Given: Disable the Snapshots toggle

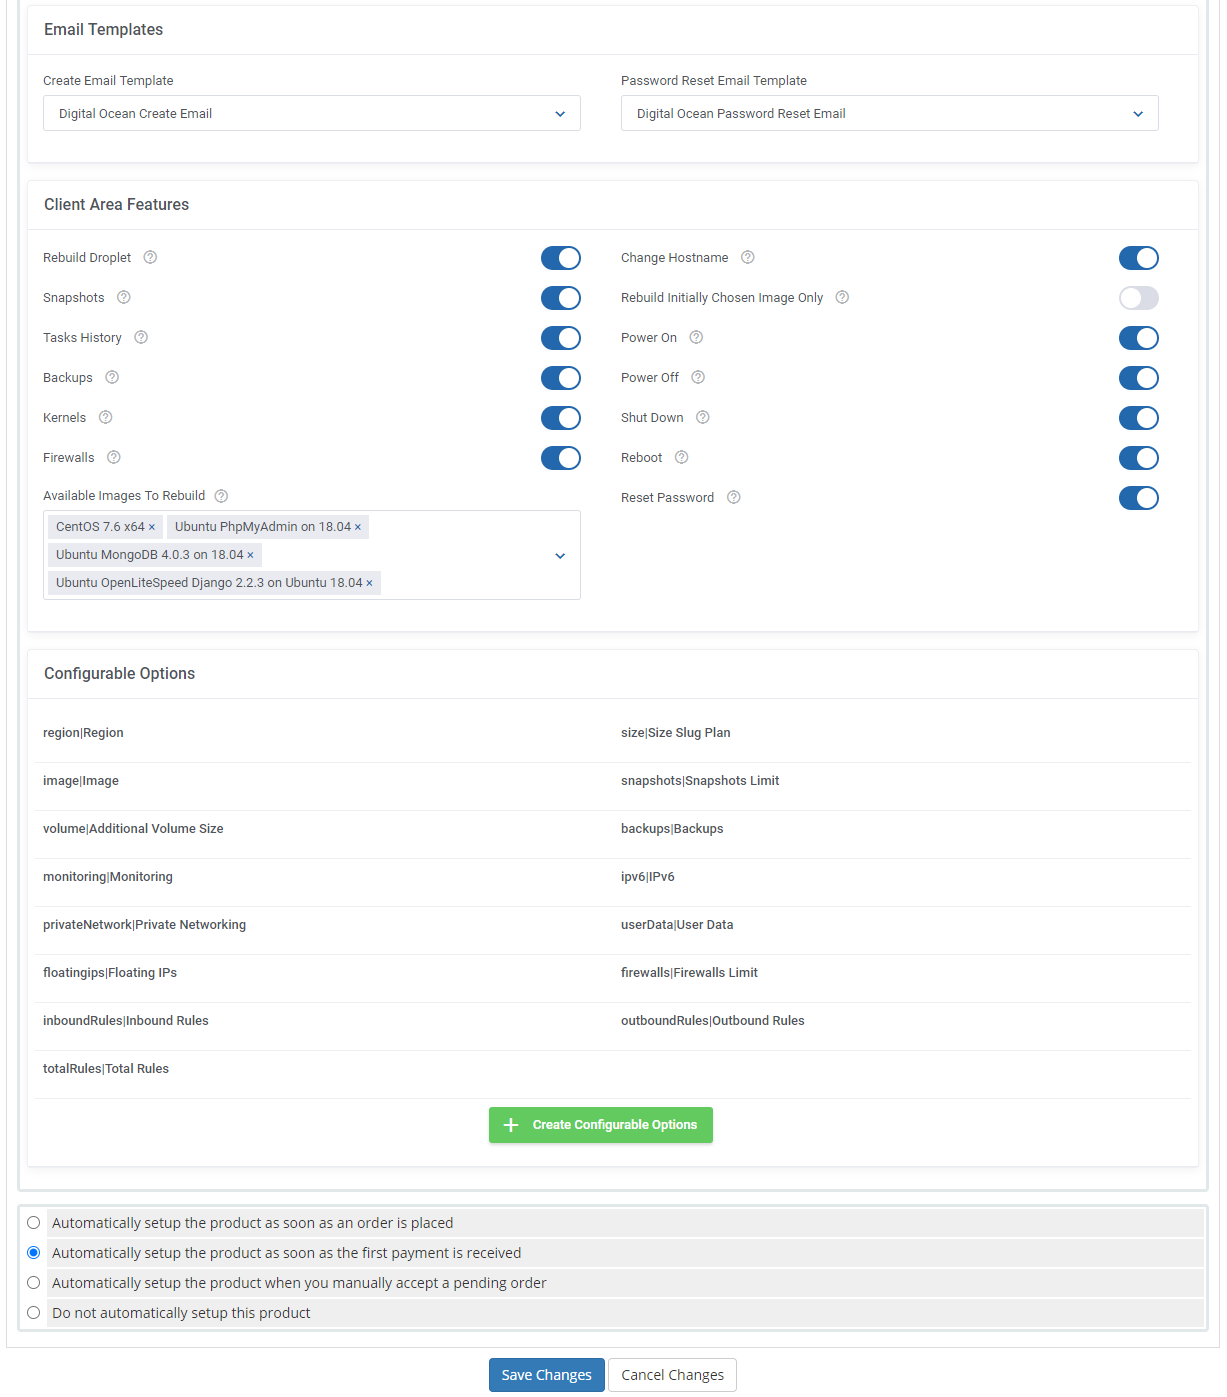Looking at the screenshot, I should (561, 298).
